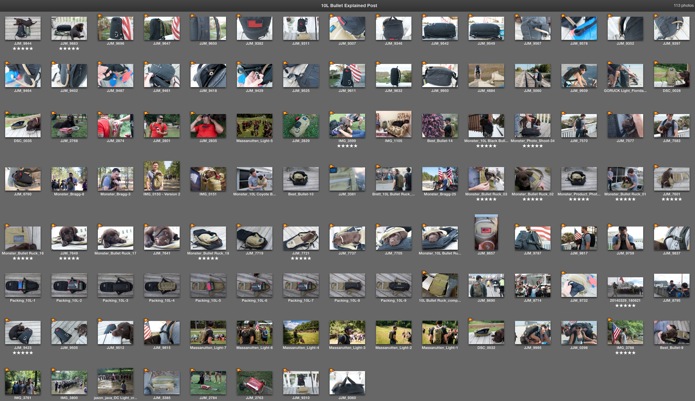Click the star rating under JJM_7601

[672, 199]
